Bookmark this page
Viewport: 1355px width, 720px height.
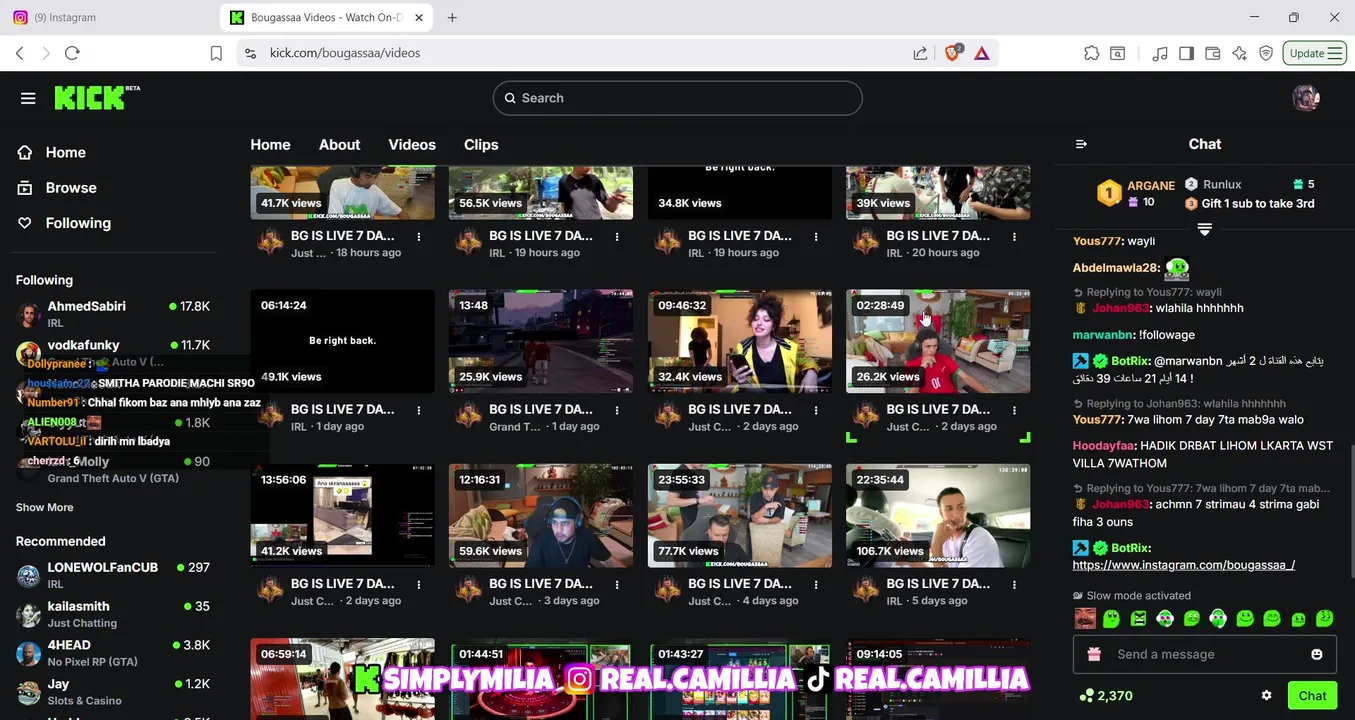(x=216, y=53)
